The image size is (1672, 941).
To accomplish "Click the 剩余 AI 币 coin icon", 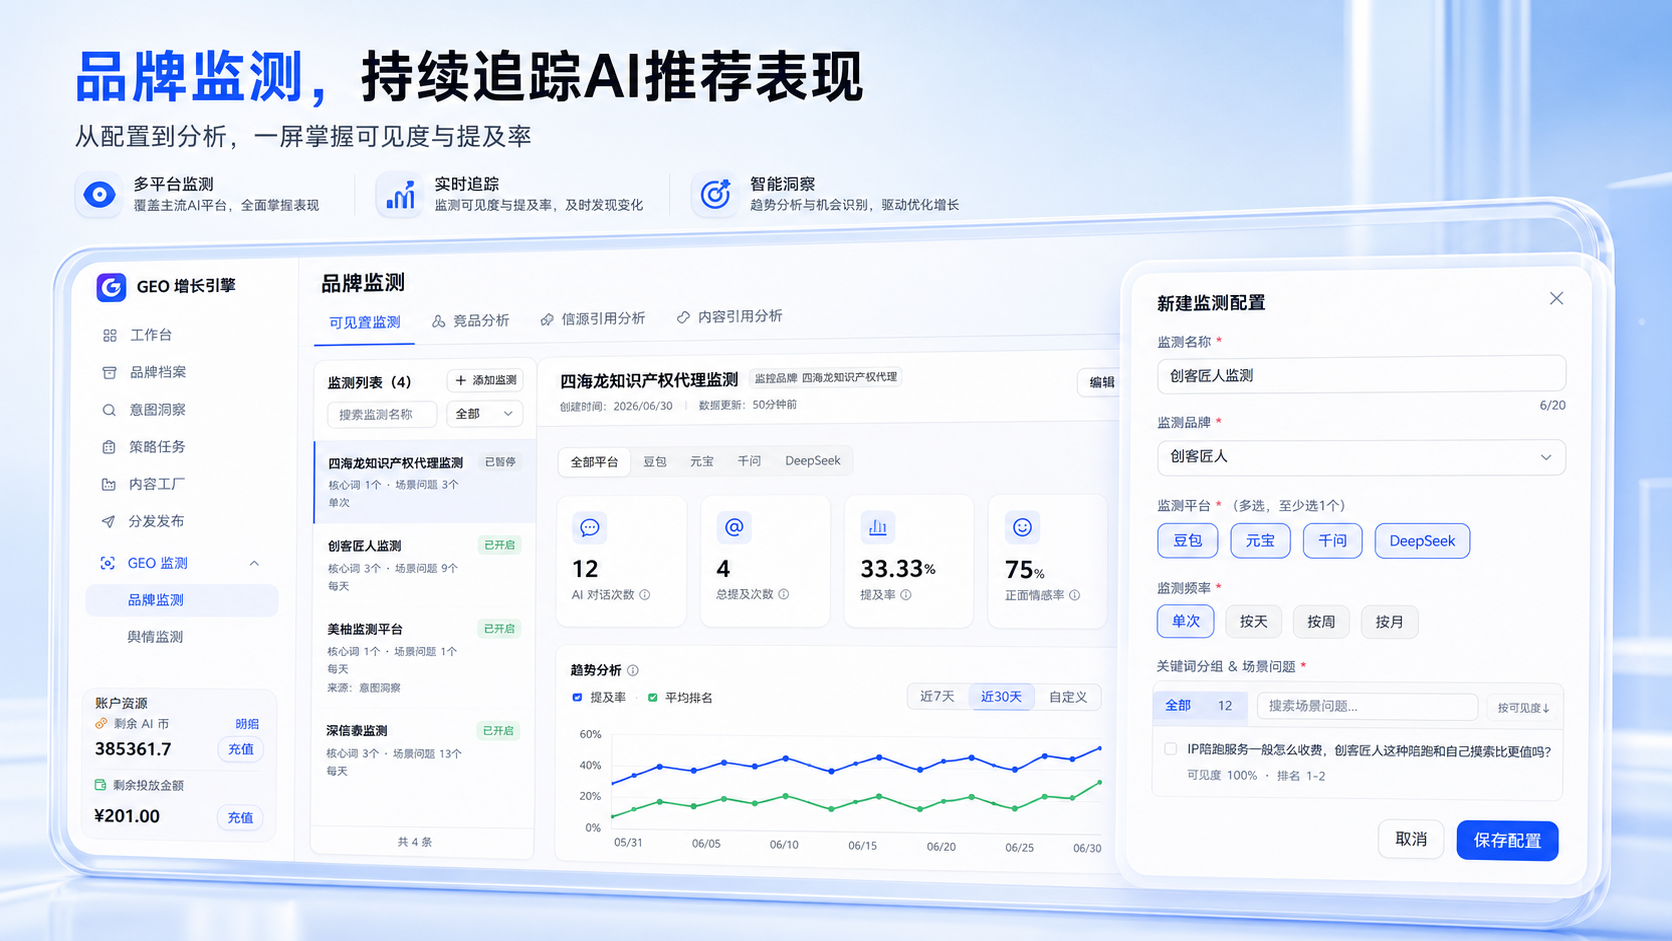I will click(101, 723).
